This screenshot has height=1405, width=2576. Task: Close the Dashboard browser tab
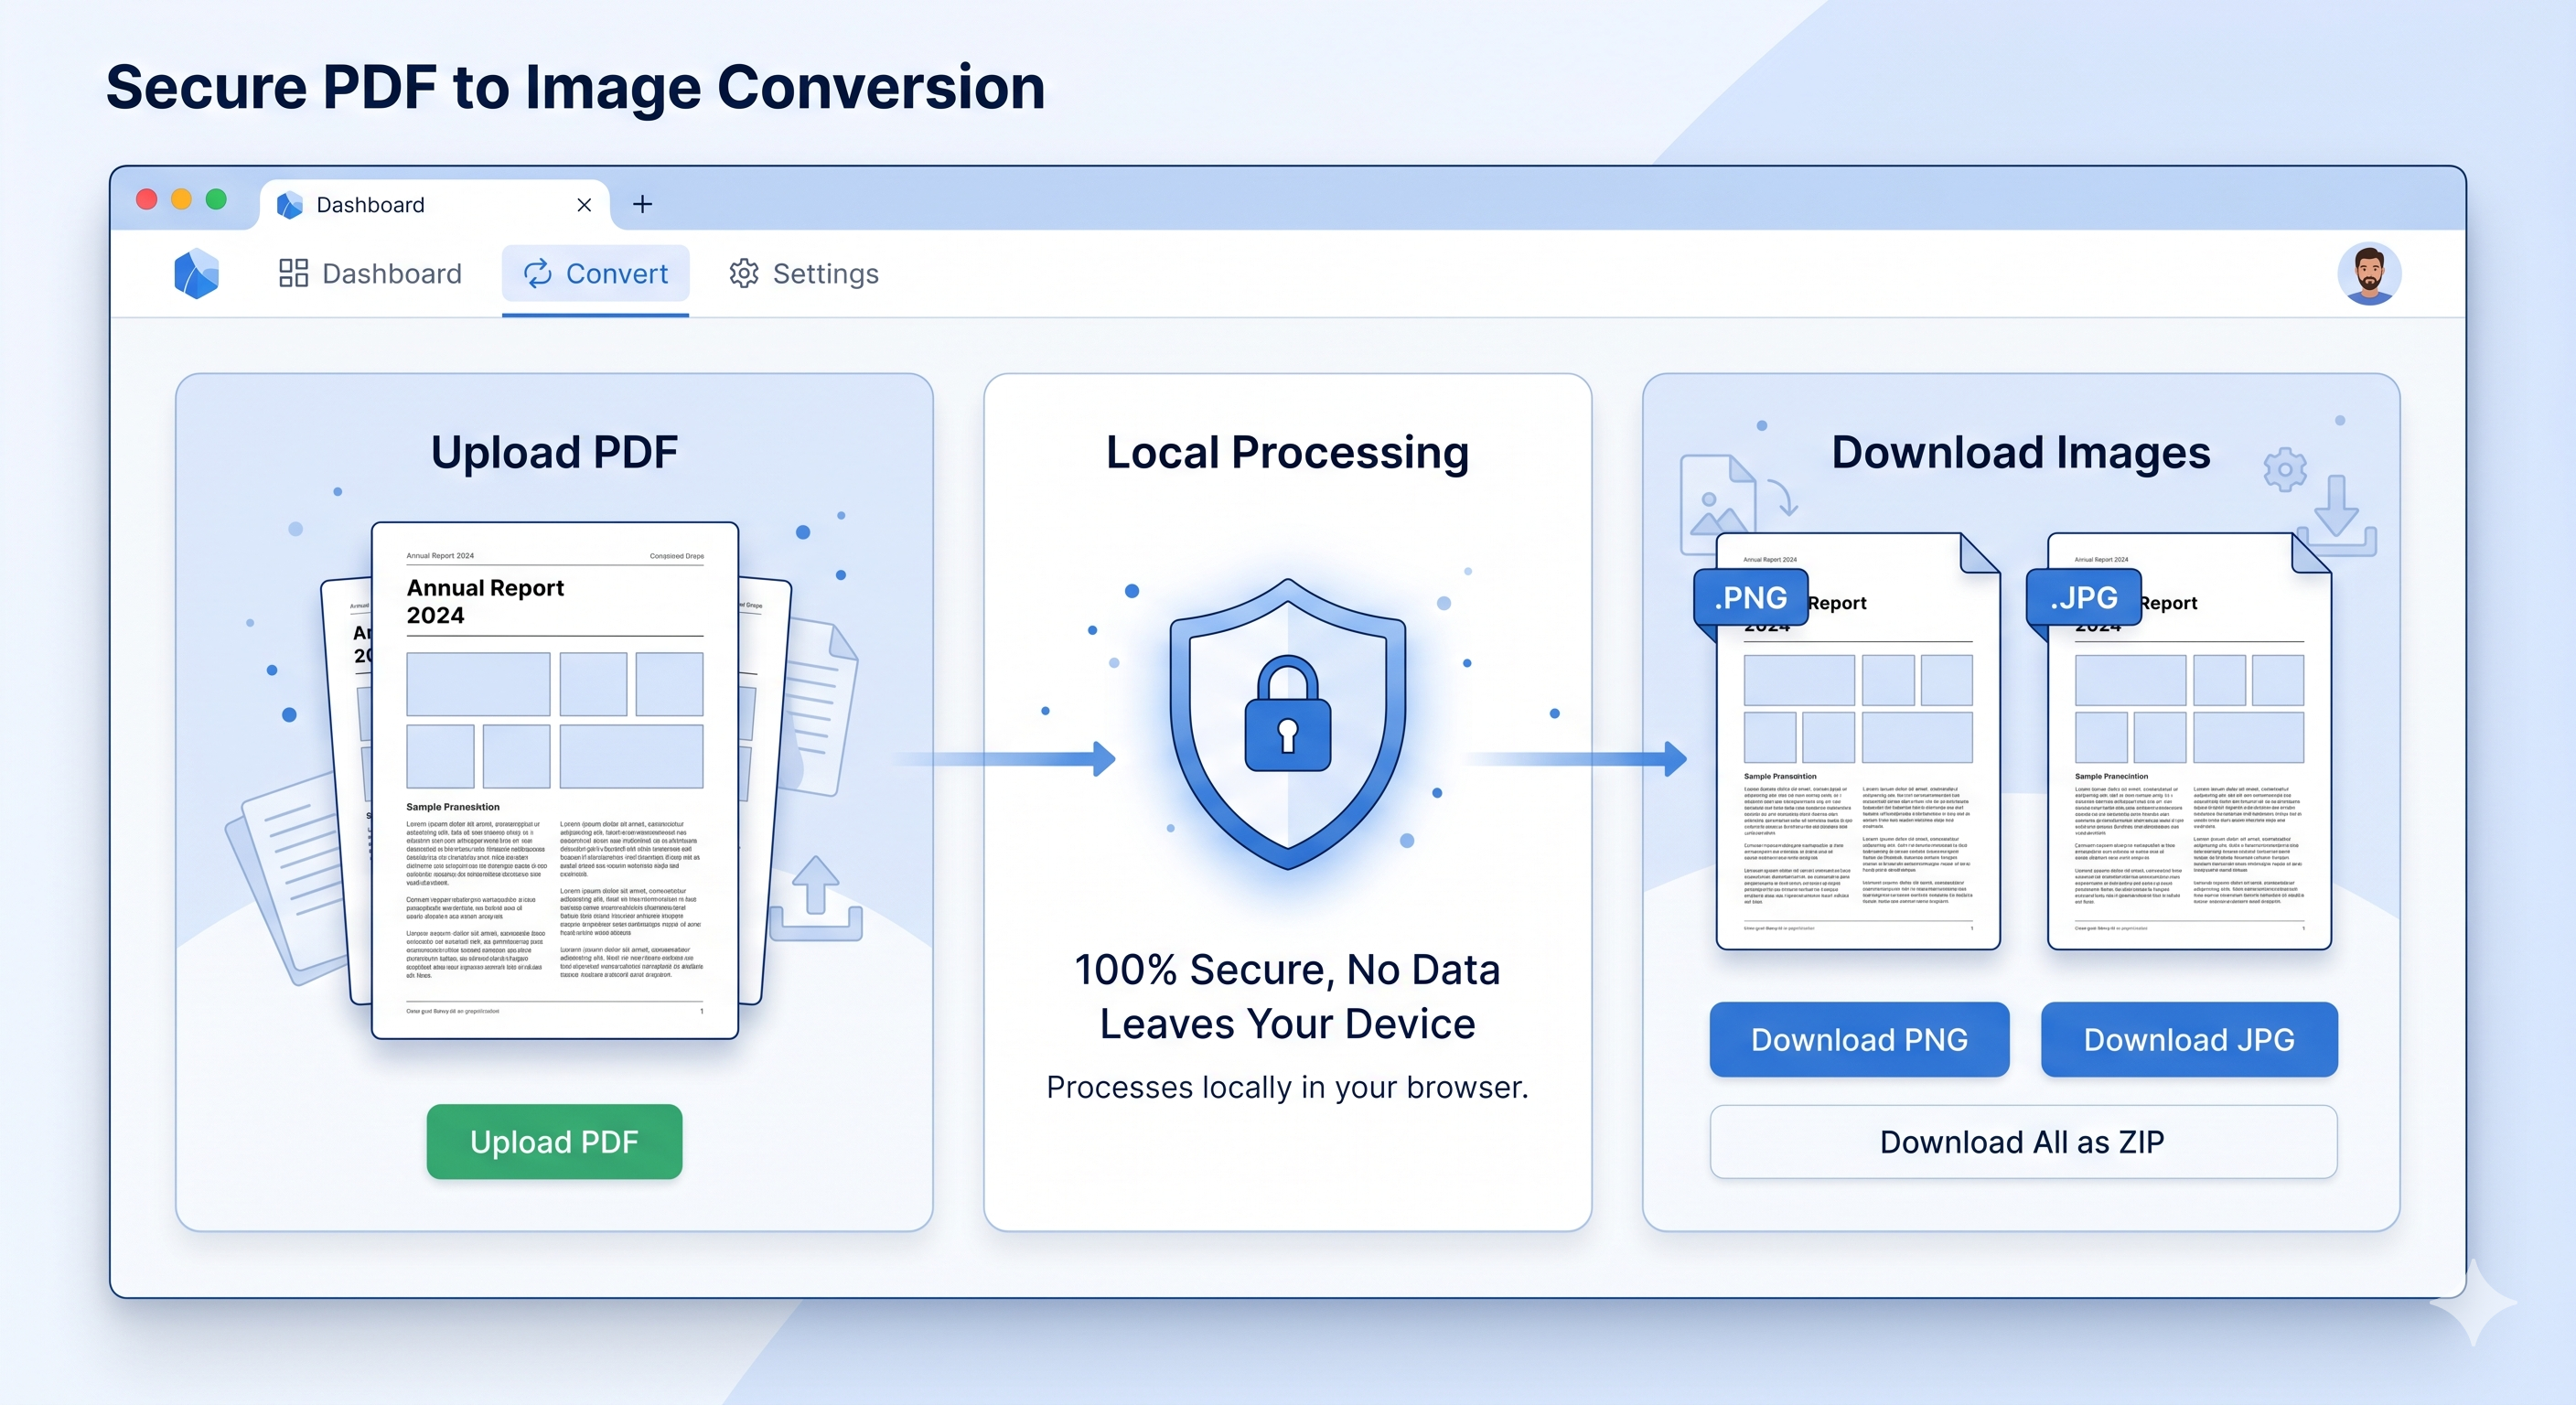[584, 205]
